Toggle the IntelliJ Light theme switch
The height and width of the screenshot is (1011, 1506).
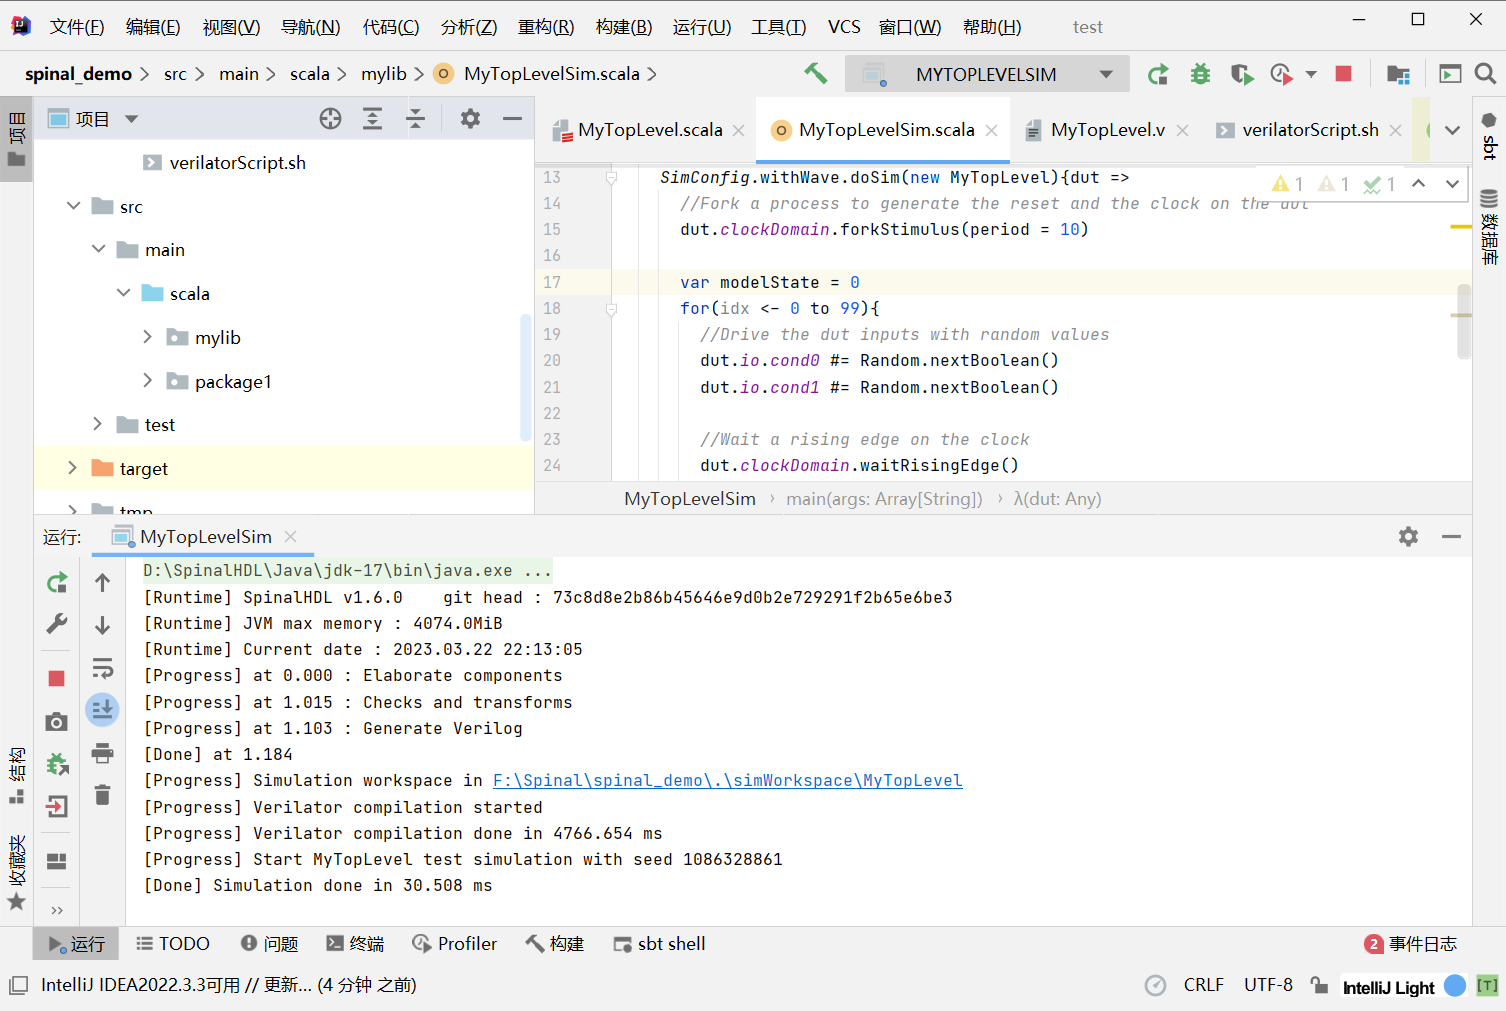pos(1455,986)
